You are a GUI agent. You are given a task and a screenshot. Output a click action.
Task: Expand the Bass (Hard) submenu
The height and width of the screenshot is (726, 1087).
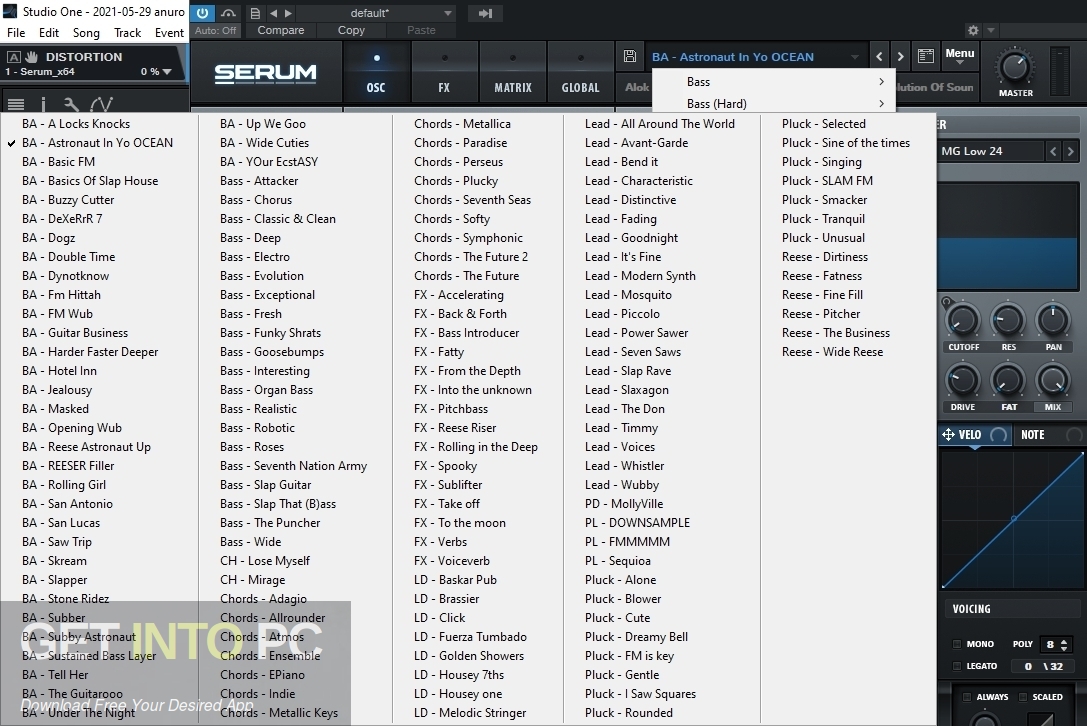coord(774,103)
